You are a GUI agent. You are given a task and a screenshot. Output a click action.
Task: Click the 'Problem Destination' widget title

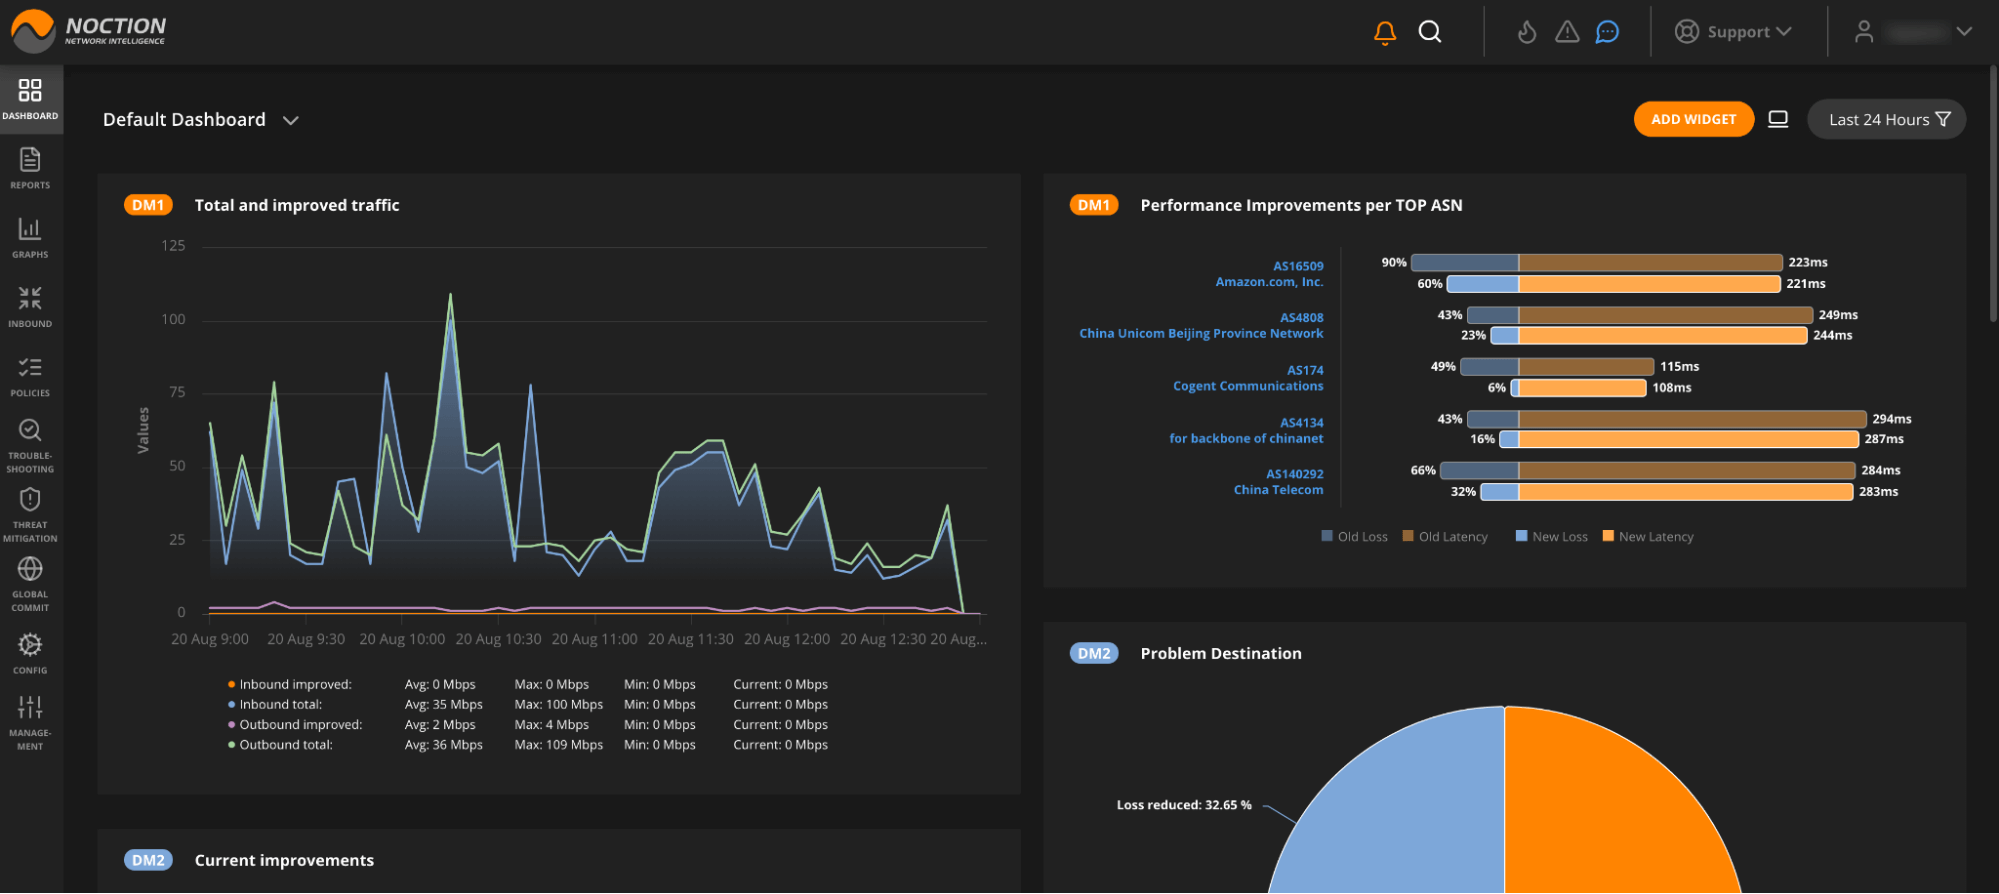[1221, 653]
